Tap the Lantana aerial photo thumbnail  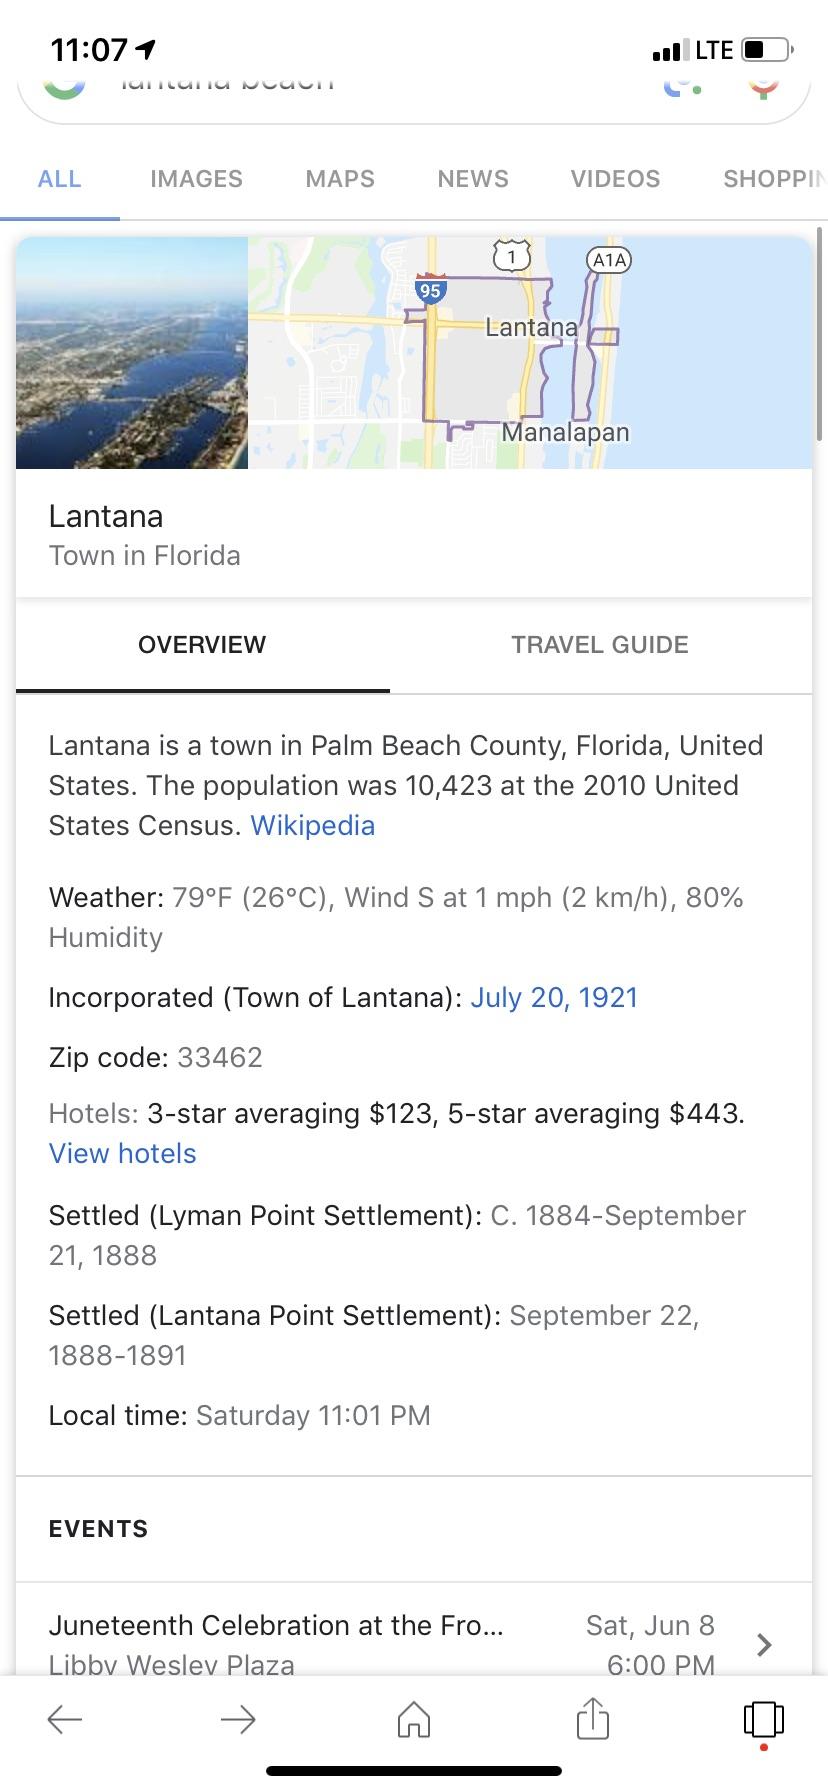tap(132, 353)
